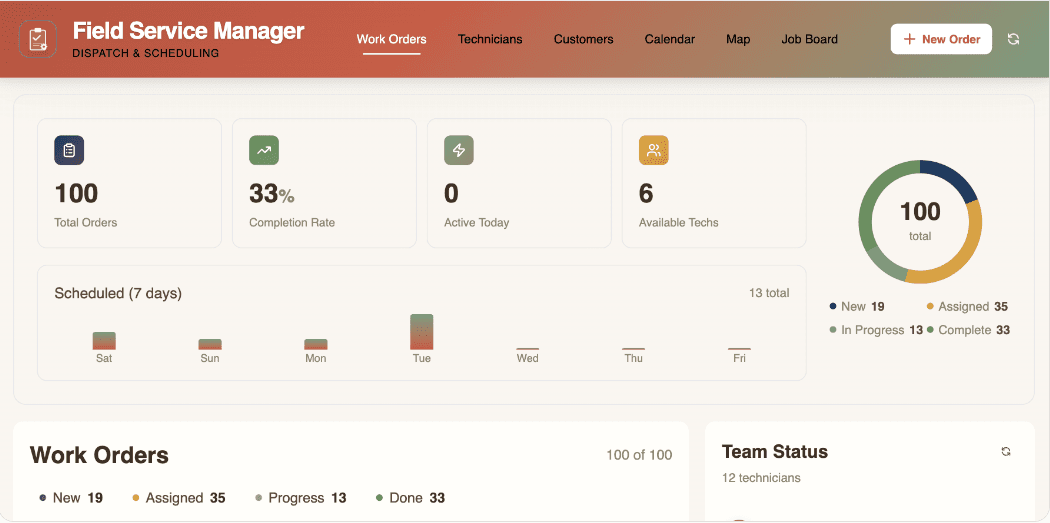Click the Sunday bar in Scheduled chart

click(x=210, y=344)
